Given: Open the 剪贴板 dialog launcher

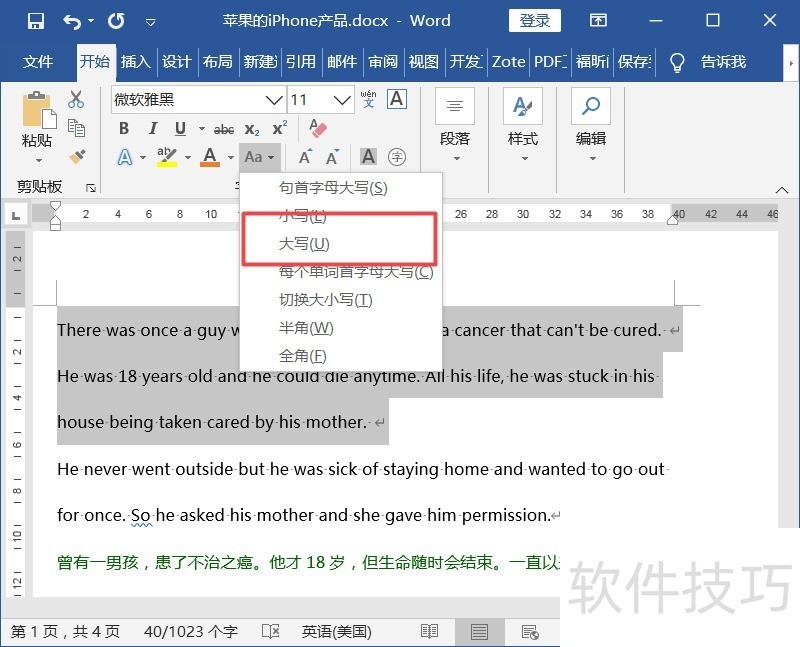Looking at the screenshot, I should pos(91,188).
